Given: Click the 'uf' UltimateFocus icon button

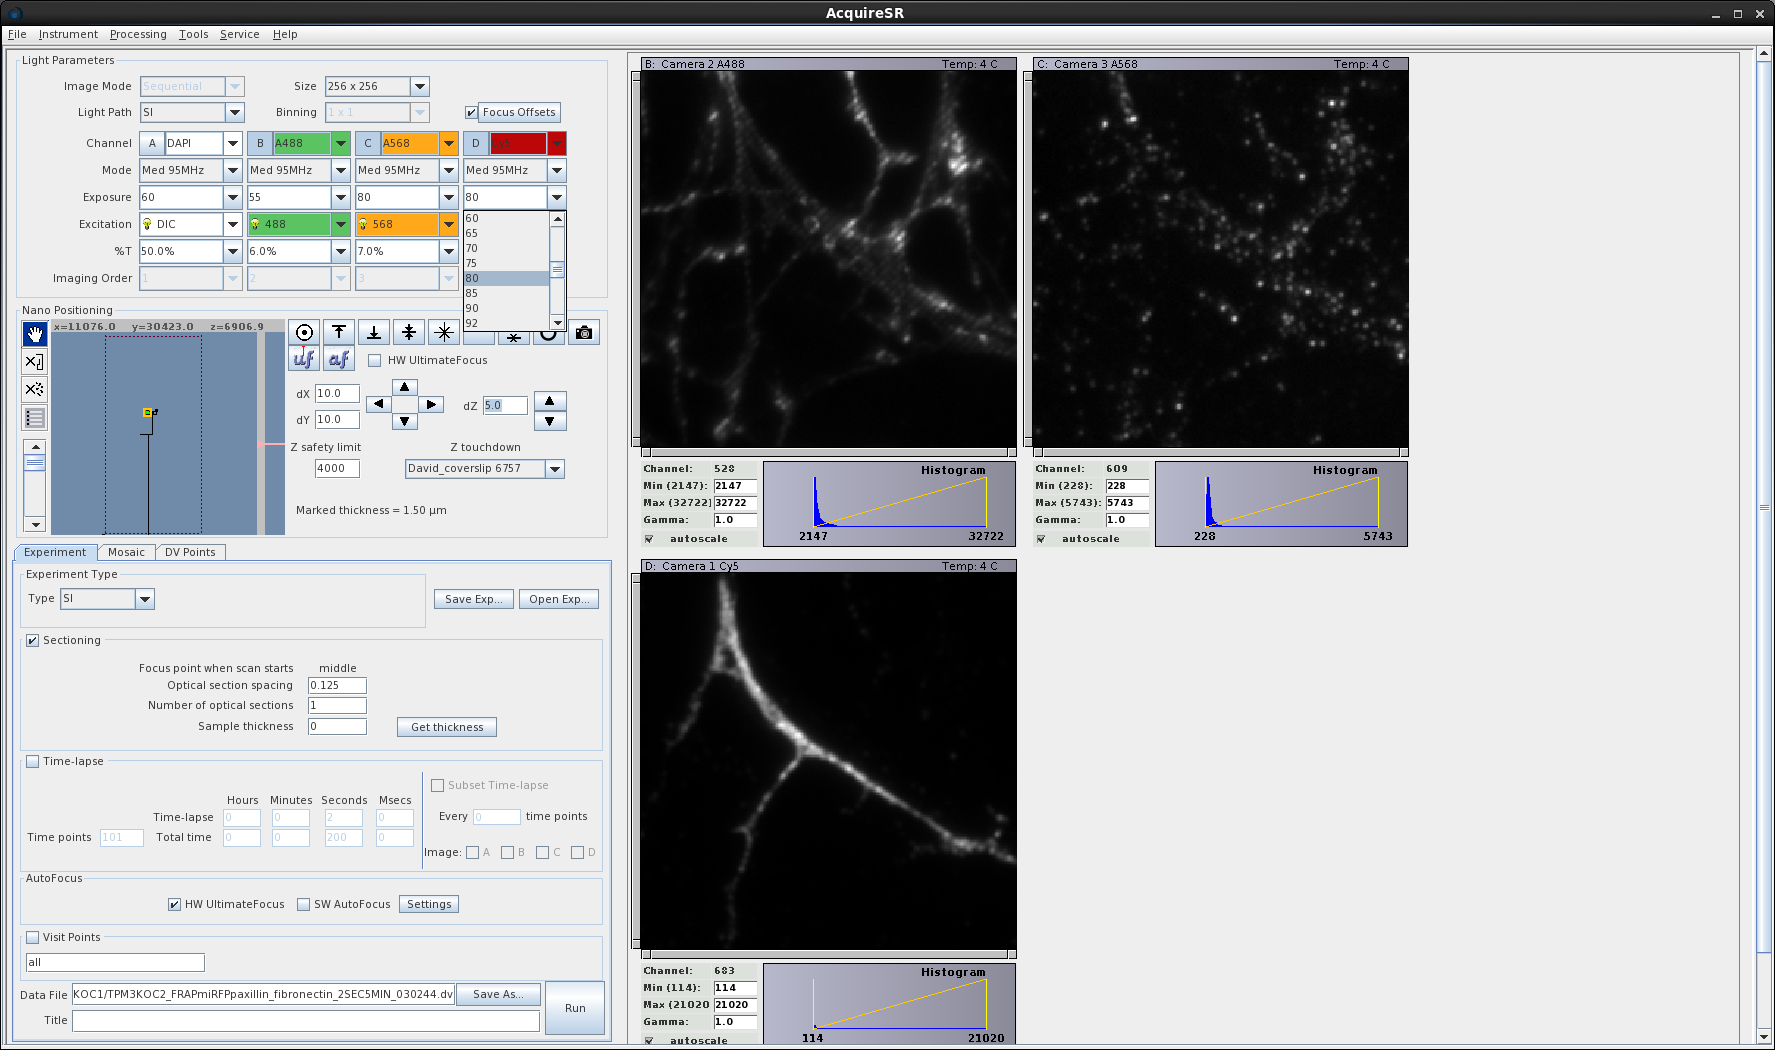Looking at the screenshot, I should tap(304, 358).
